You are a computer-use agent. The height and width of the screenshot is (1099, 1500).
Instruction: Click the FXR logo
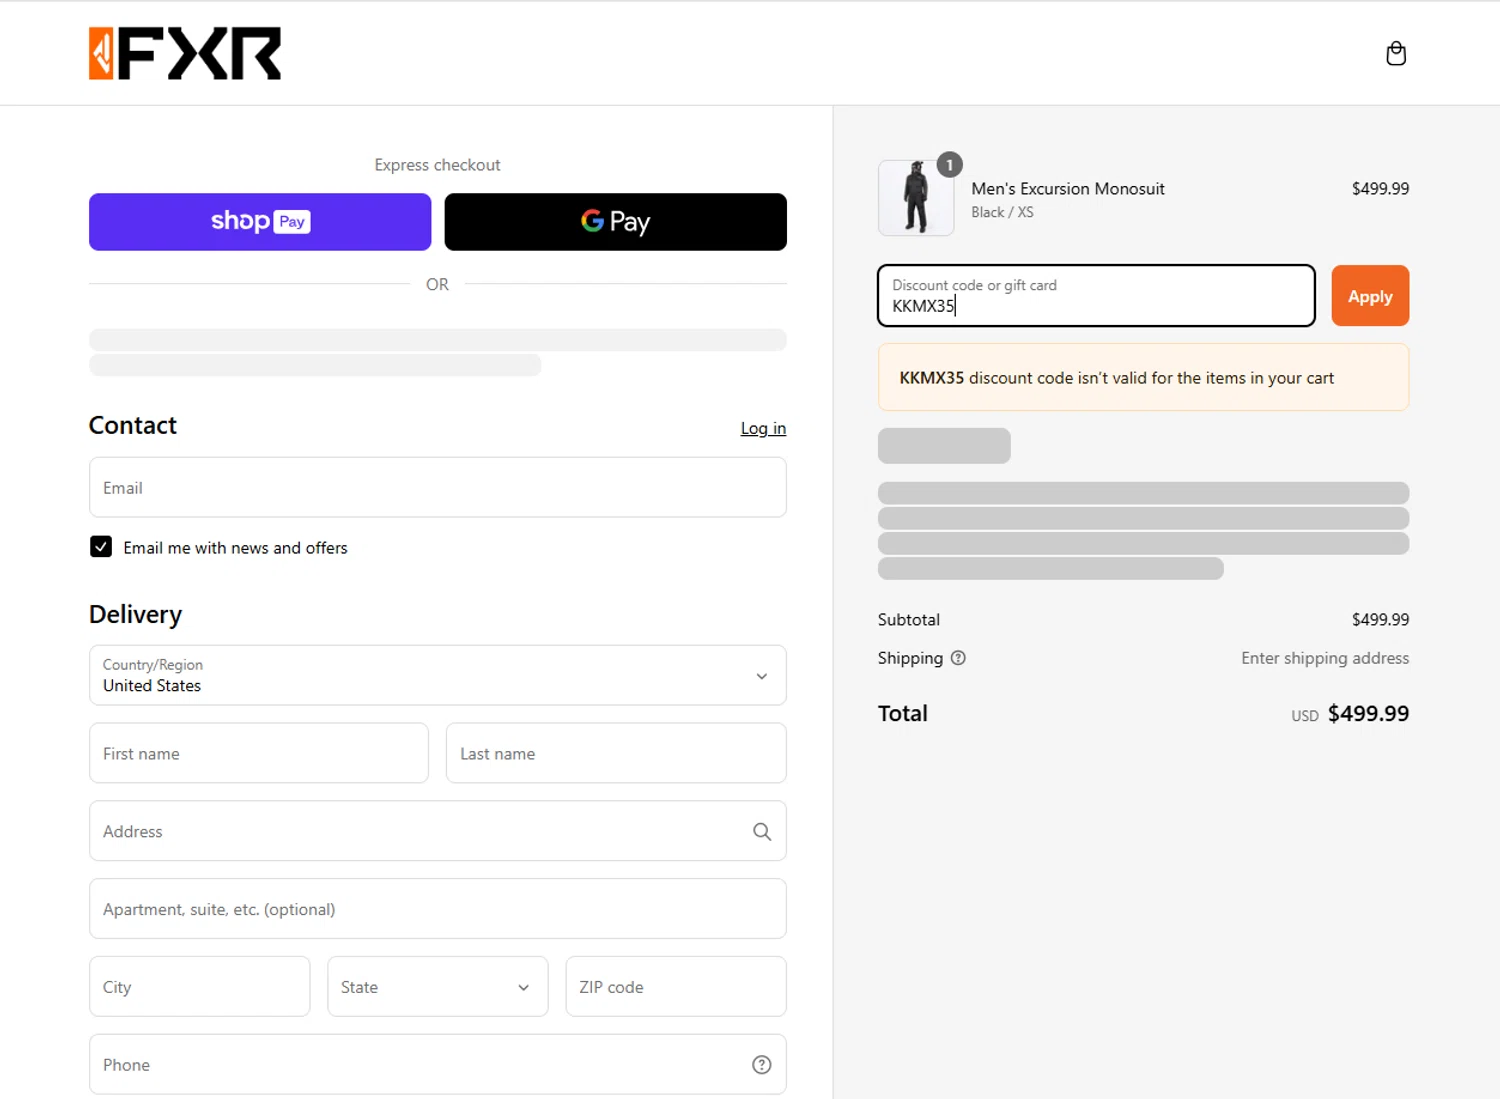(x=185, y=53)
